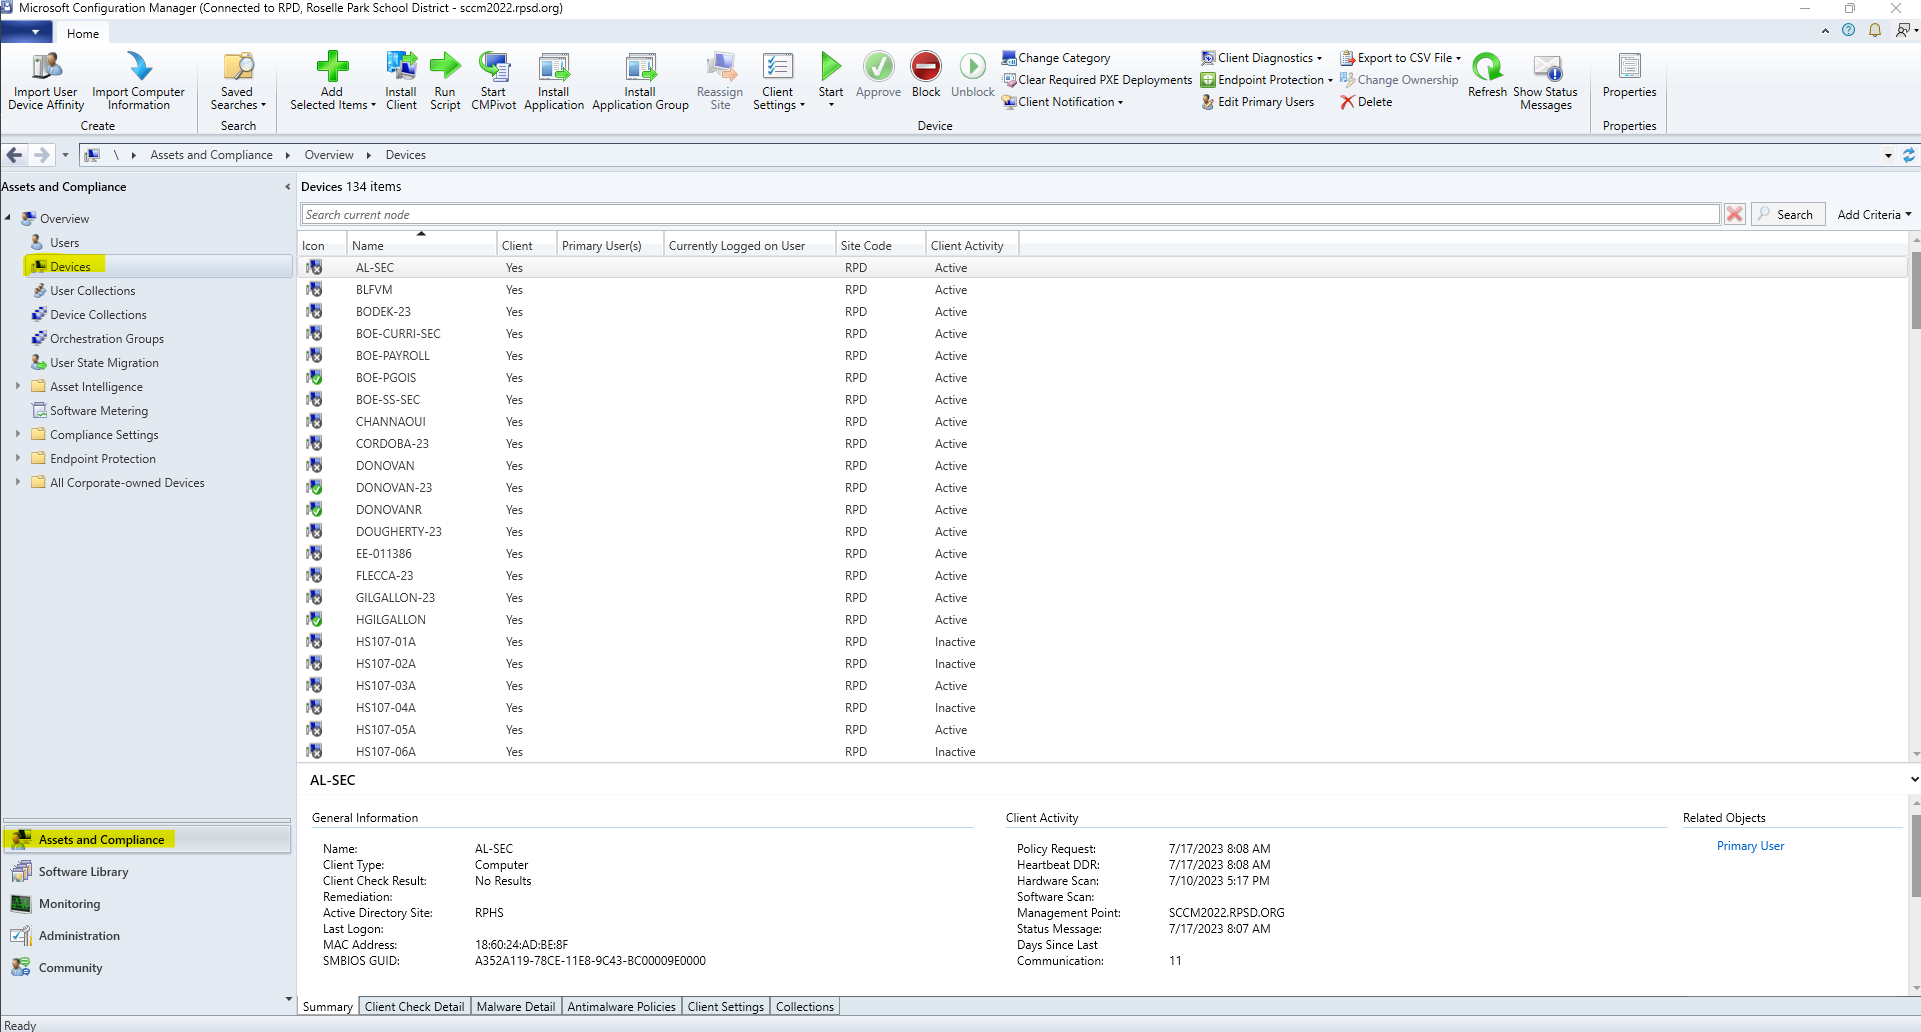This screenshot has height=1032, width=1921.
Task: Select Device Collections tree item
Action: click(x=98, y=315)
